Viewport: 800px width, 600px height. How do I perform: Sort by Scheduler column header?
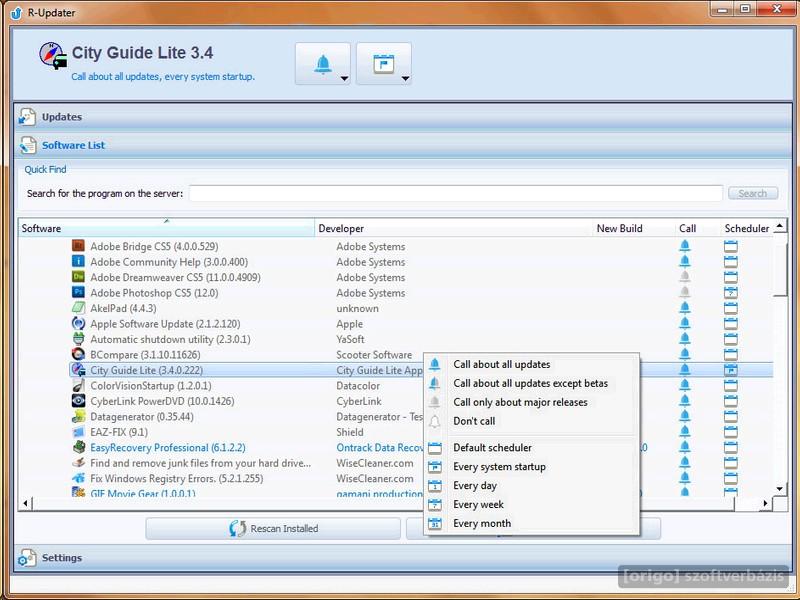coord(747,228)
